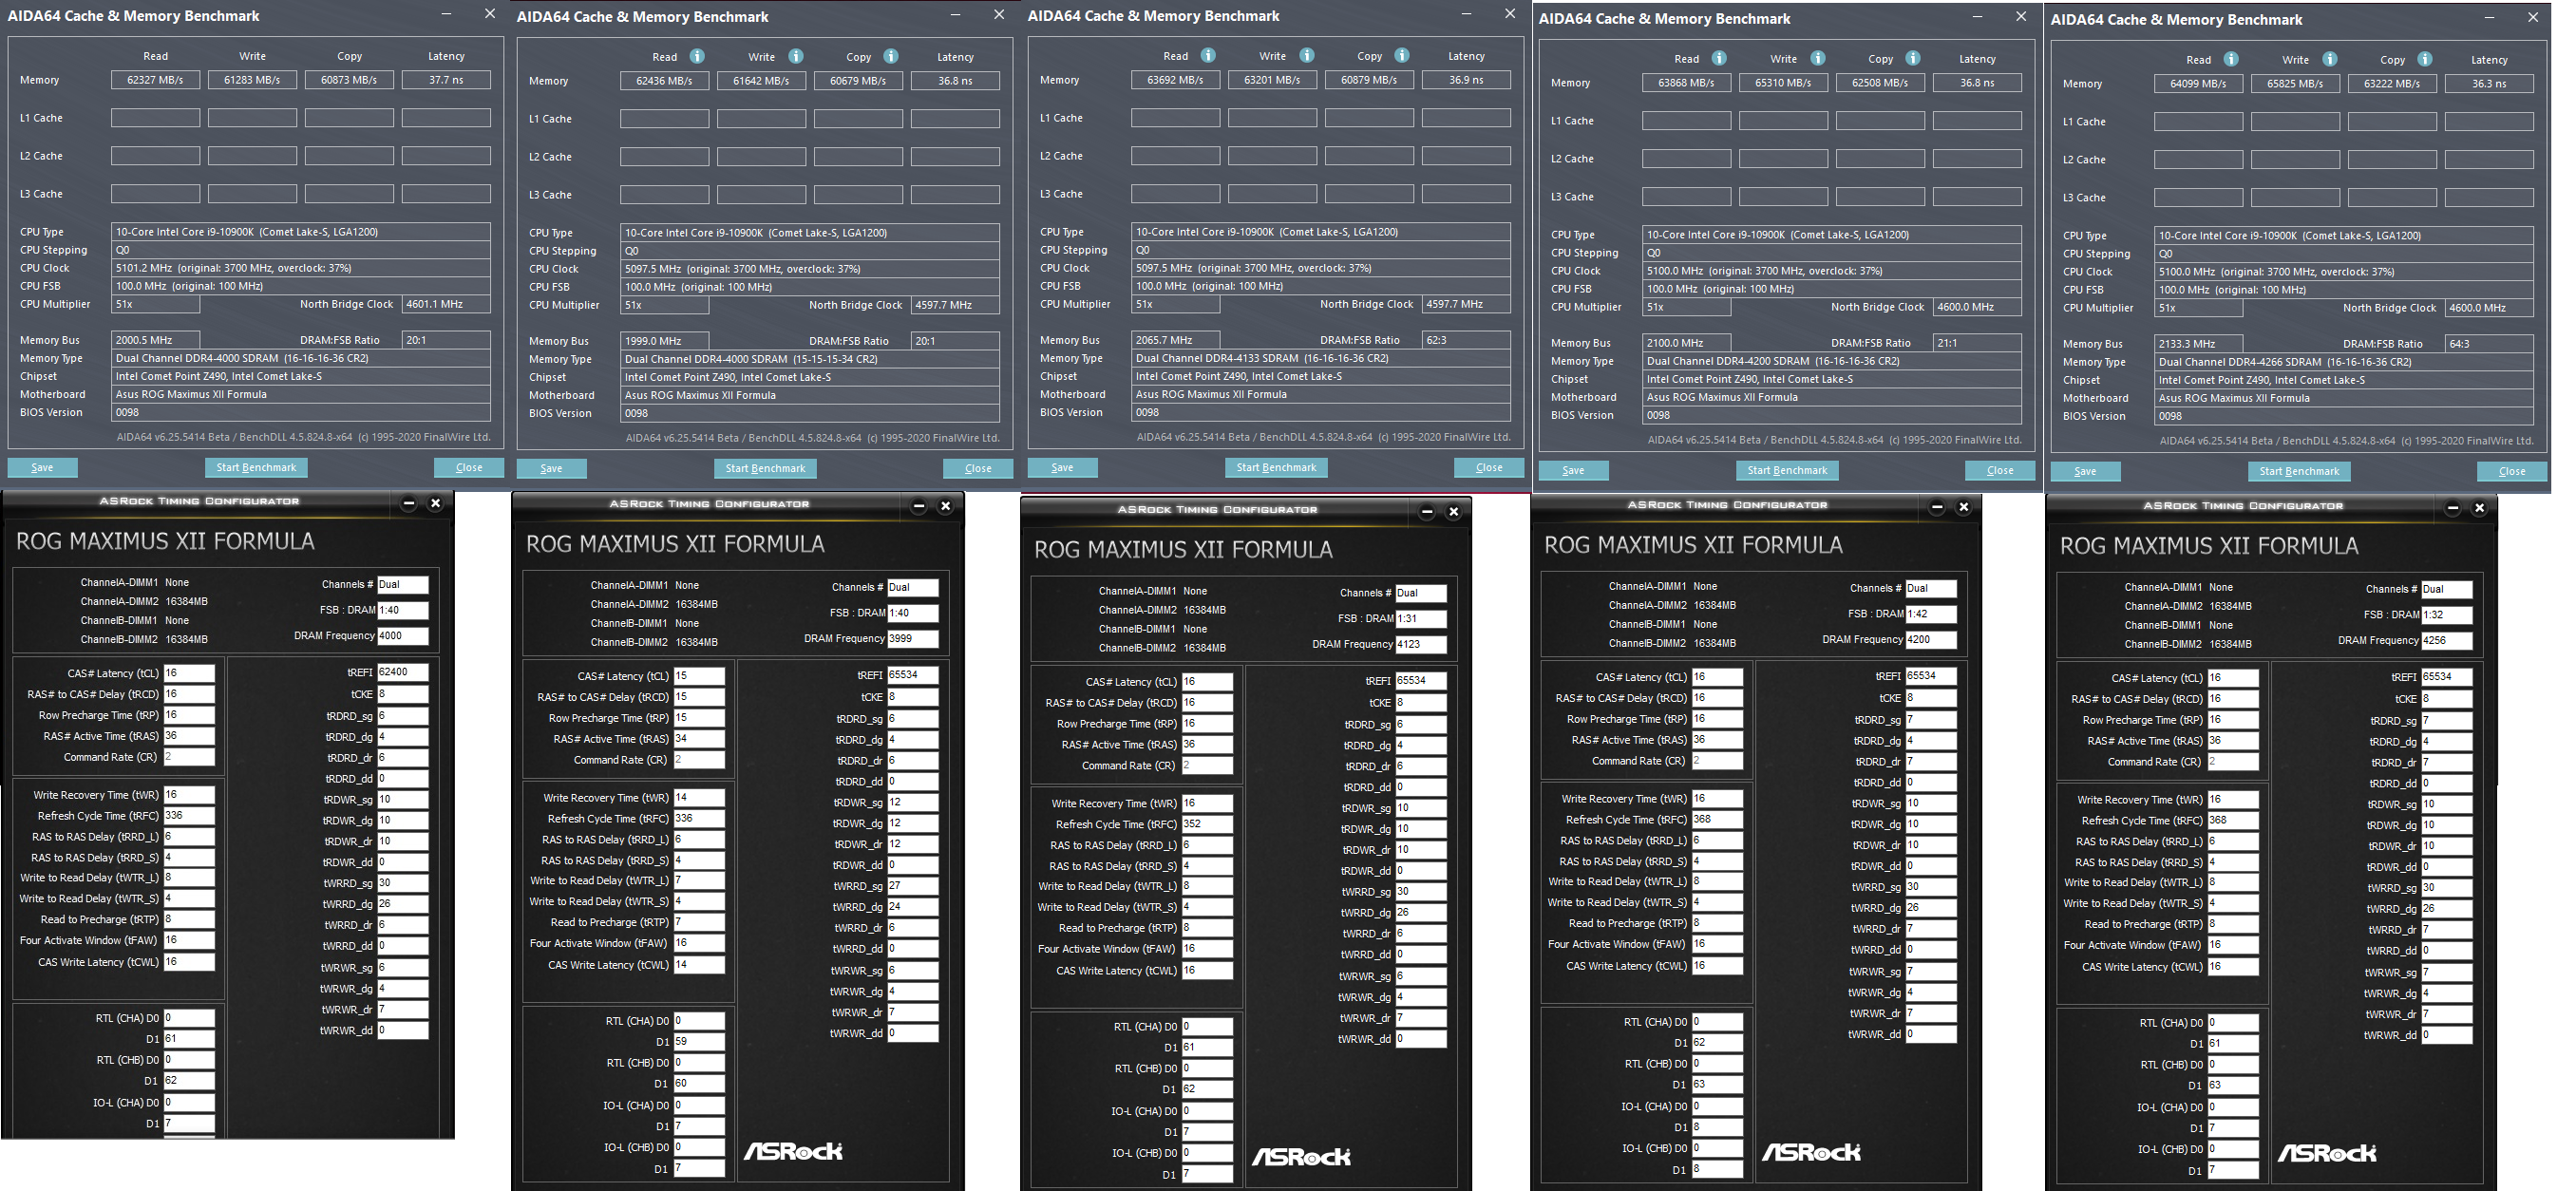This screenshot has width=2576, height=1191.
Task: Click Read info icon in 15-15-15-34 benchmark window
Action: coord(697,57)
